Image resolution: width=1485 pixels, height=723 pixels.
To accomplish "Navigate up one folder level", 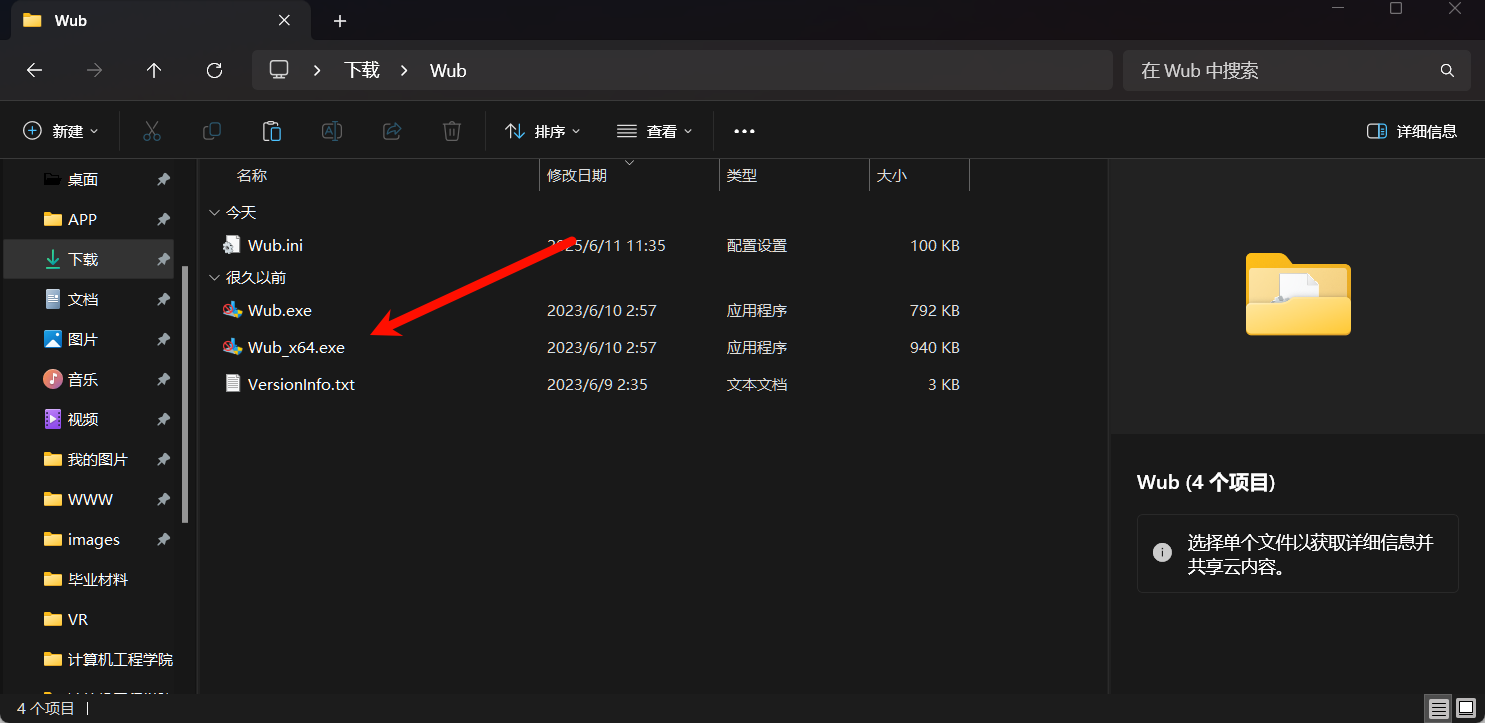I will (154, 70).
